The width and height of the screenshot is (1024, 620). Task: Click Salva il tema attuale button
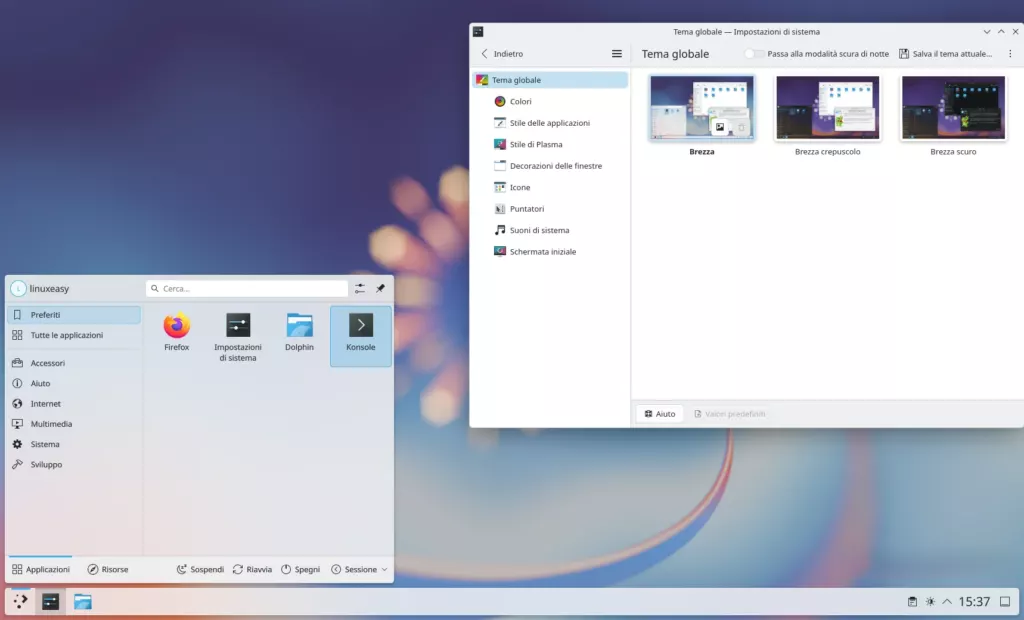[x=946, y=54]
